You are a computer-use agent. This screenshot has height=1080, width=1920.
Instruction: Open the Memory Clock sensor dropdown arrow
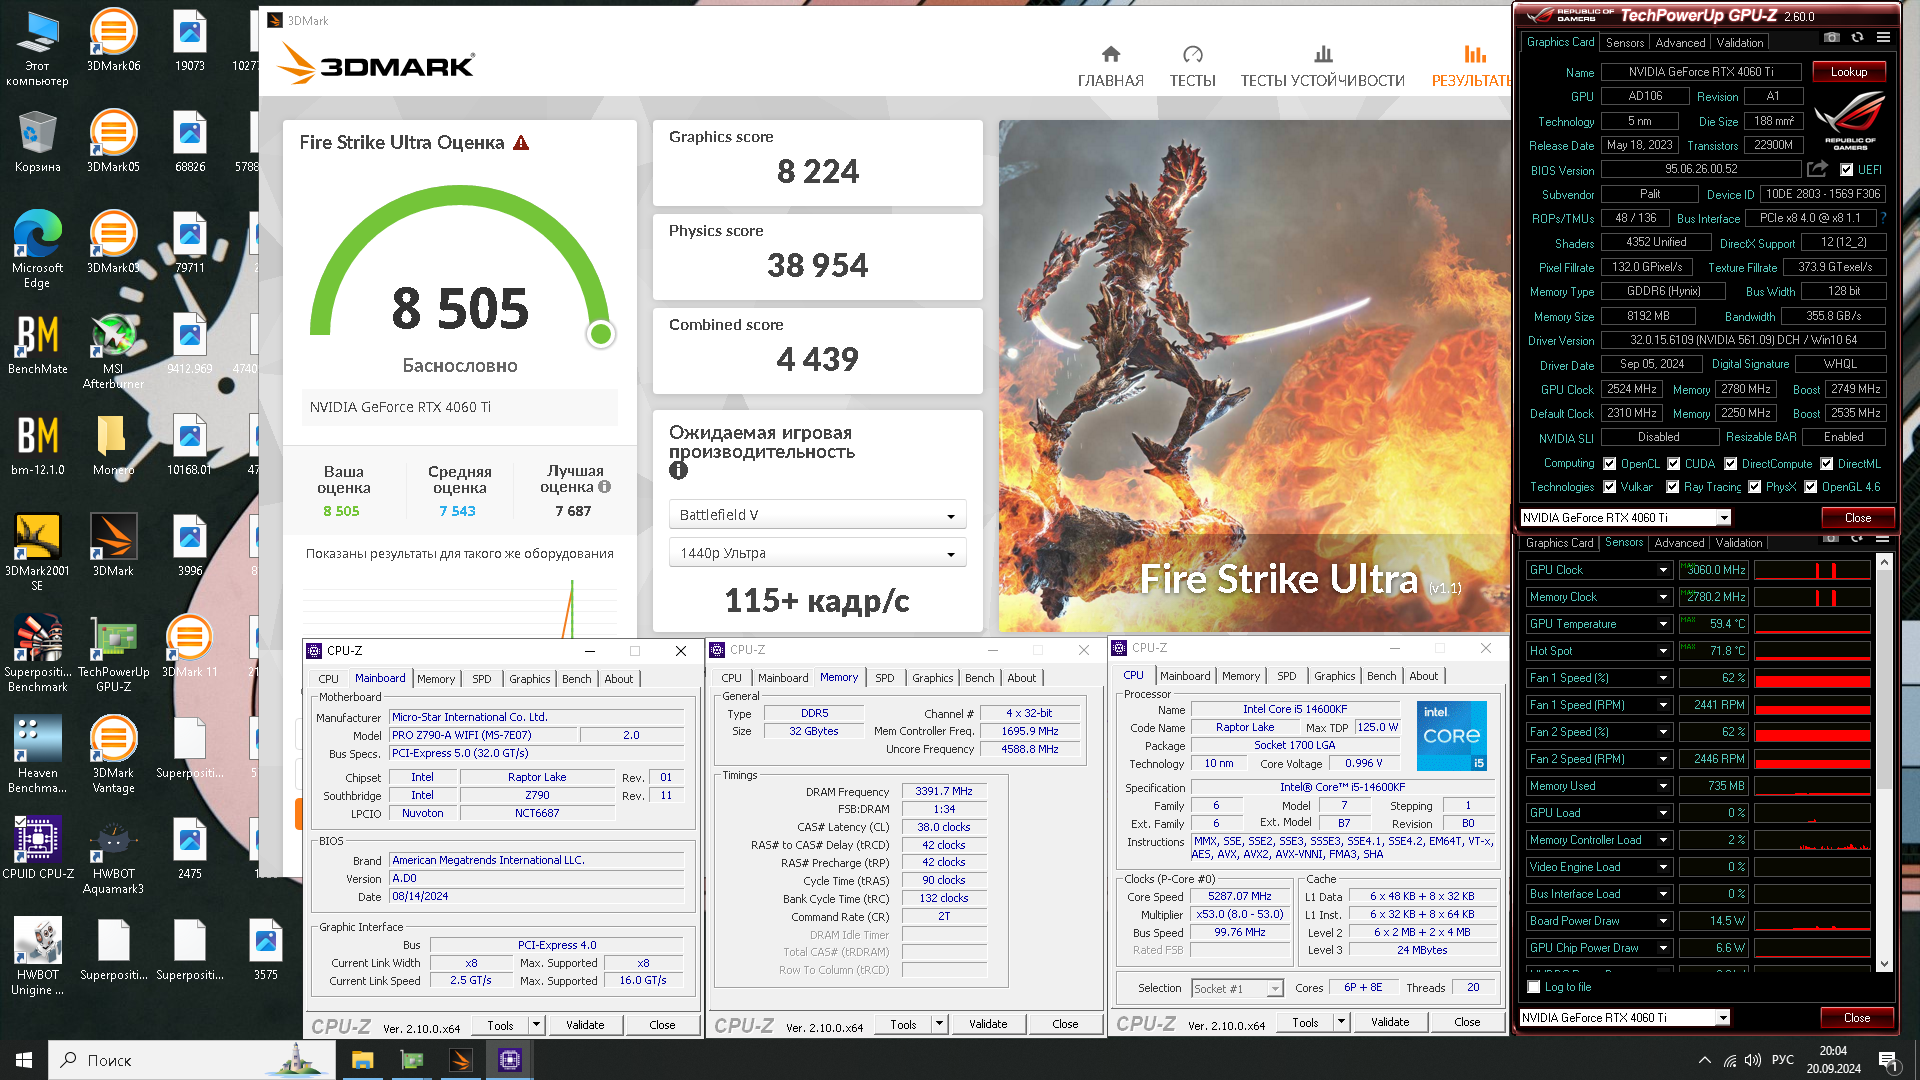(1663, 597)
